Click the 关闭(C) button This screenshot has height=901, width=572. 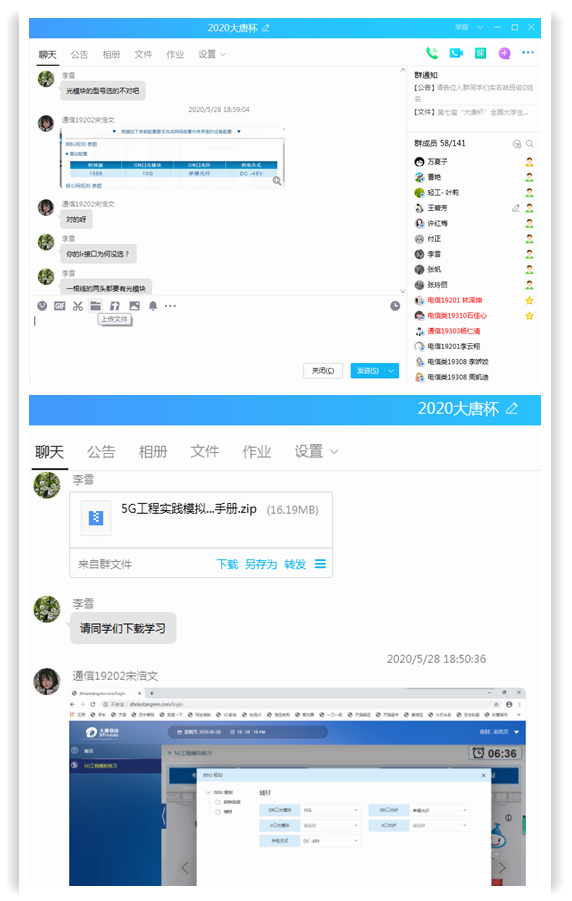(323, 371)
